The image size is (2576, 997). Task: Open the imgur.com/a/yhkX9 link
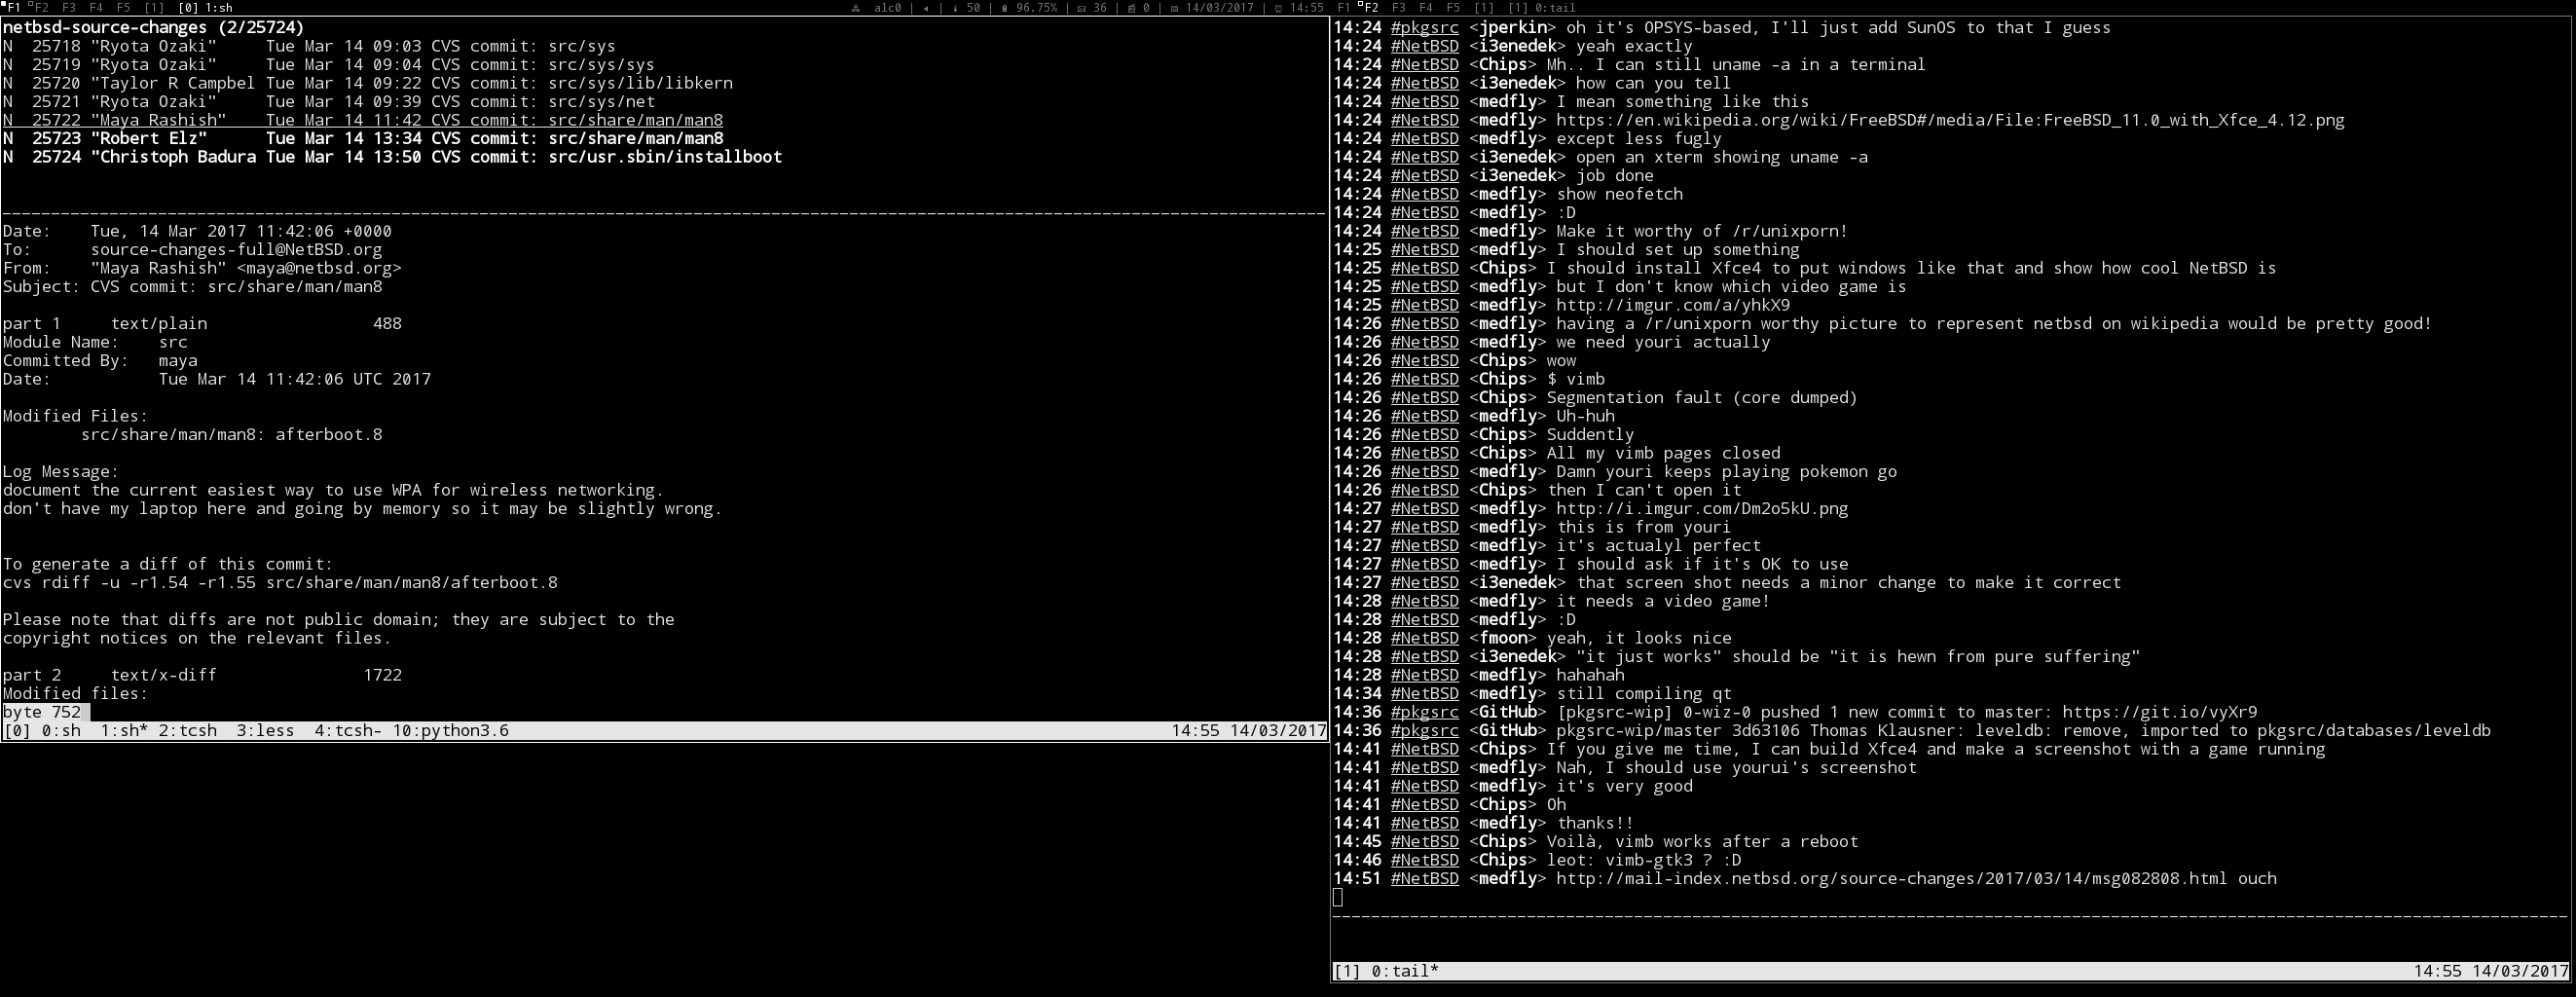[x=1672, y=305]
